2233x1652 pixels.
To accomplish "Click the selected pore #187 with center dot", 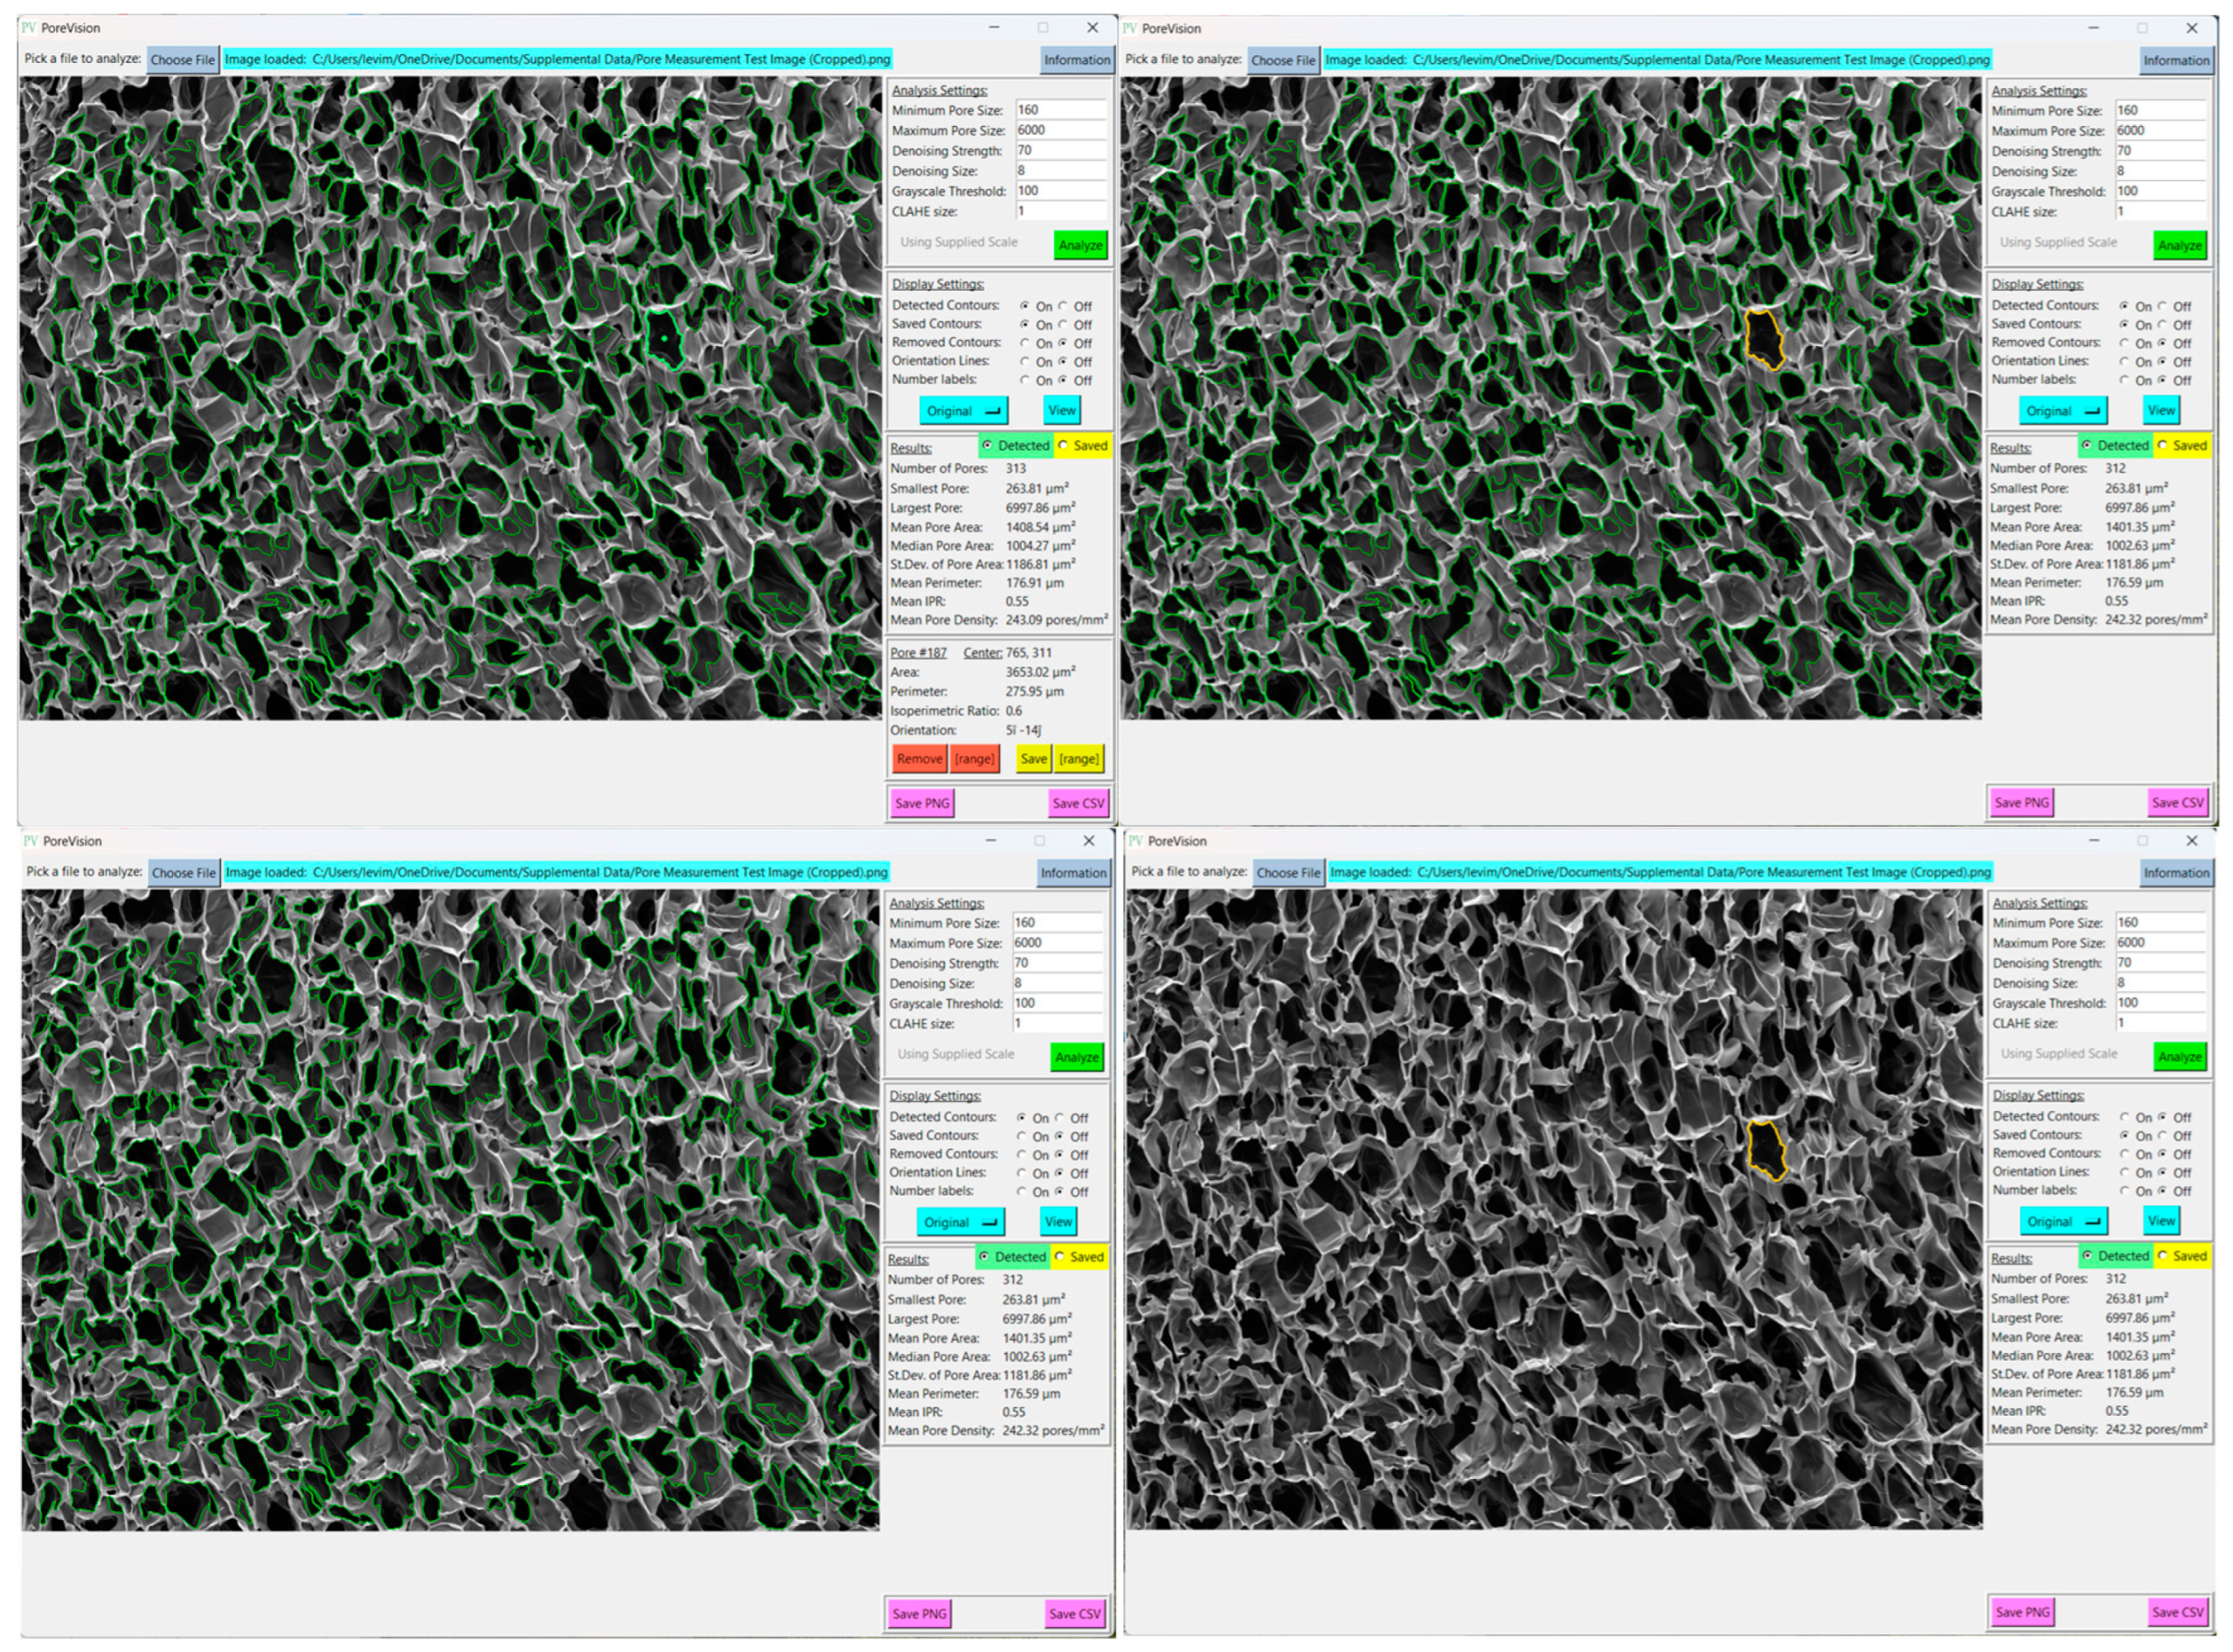I will coord(664,339).
